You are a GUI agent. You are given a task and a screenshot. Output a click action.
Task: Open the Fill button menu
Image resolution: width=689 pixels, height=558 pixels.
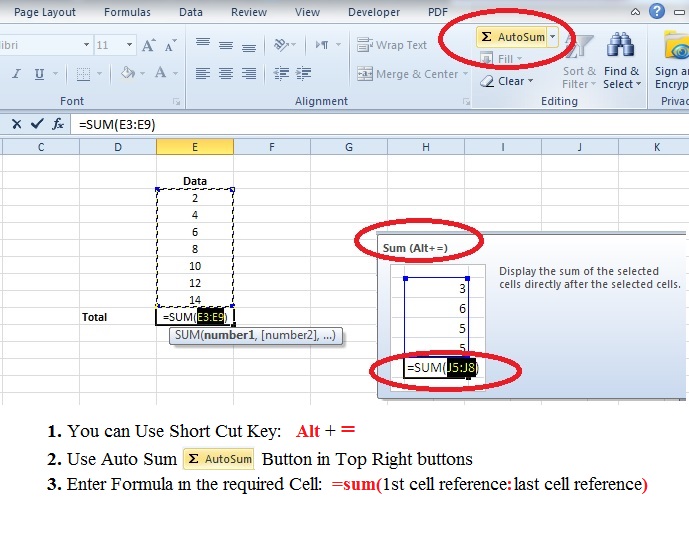pyautogui.click(x=501, y=58)
